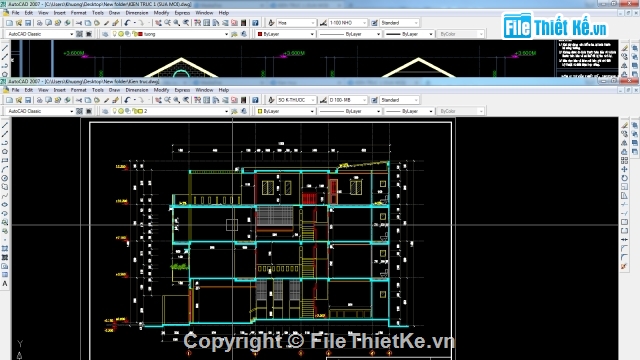This screenshot has width=640, height=360.
Task: Click Redo arrow in Kien truc window
Action: tap(141, 100)
